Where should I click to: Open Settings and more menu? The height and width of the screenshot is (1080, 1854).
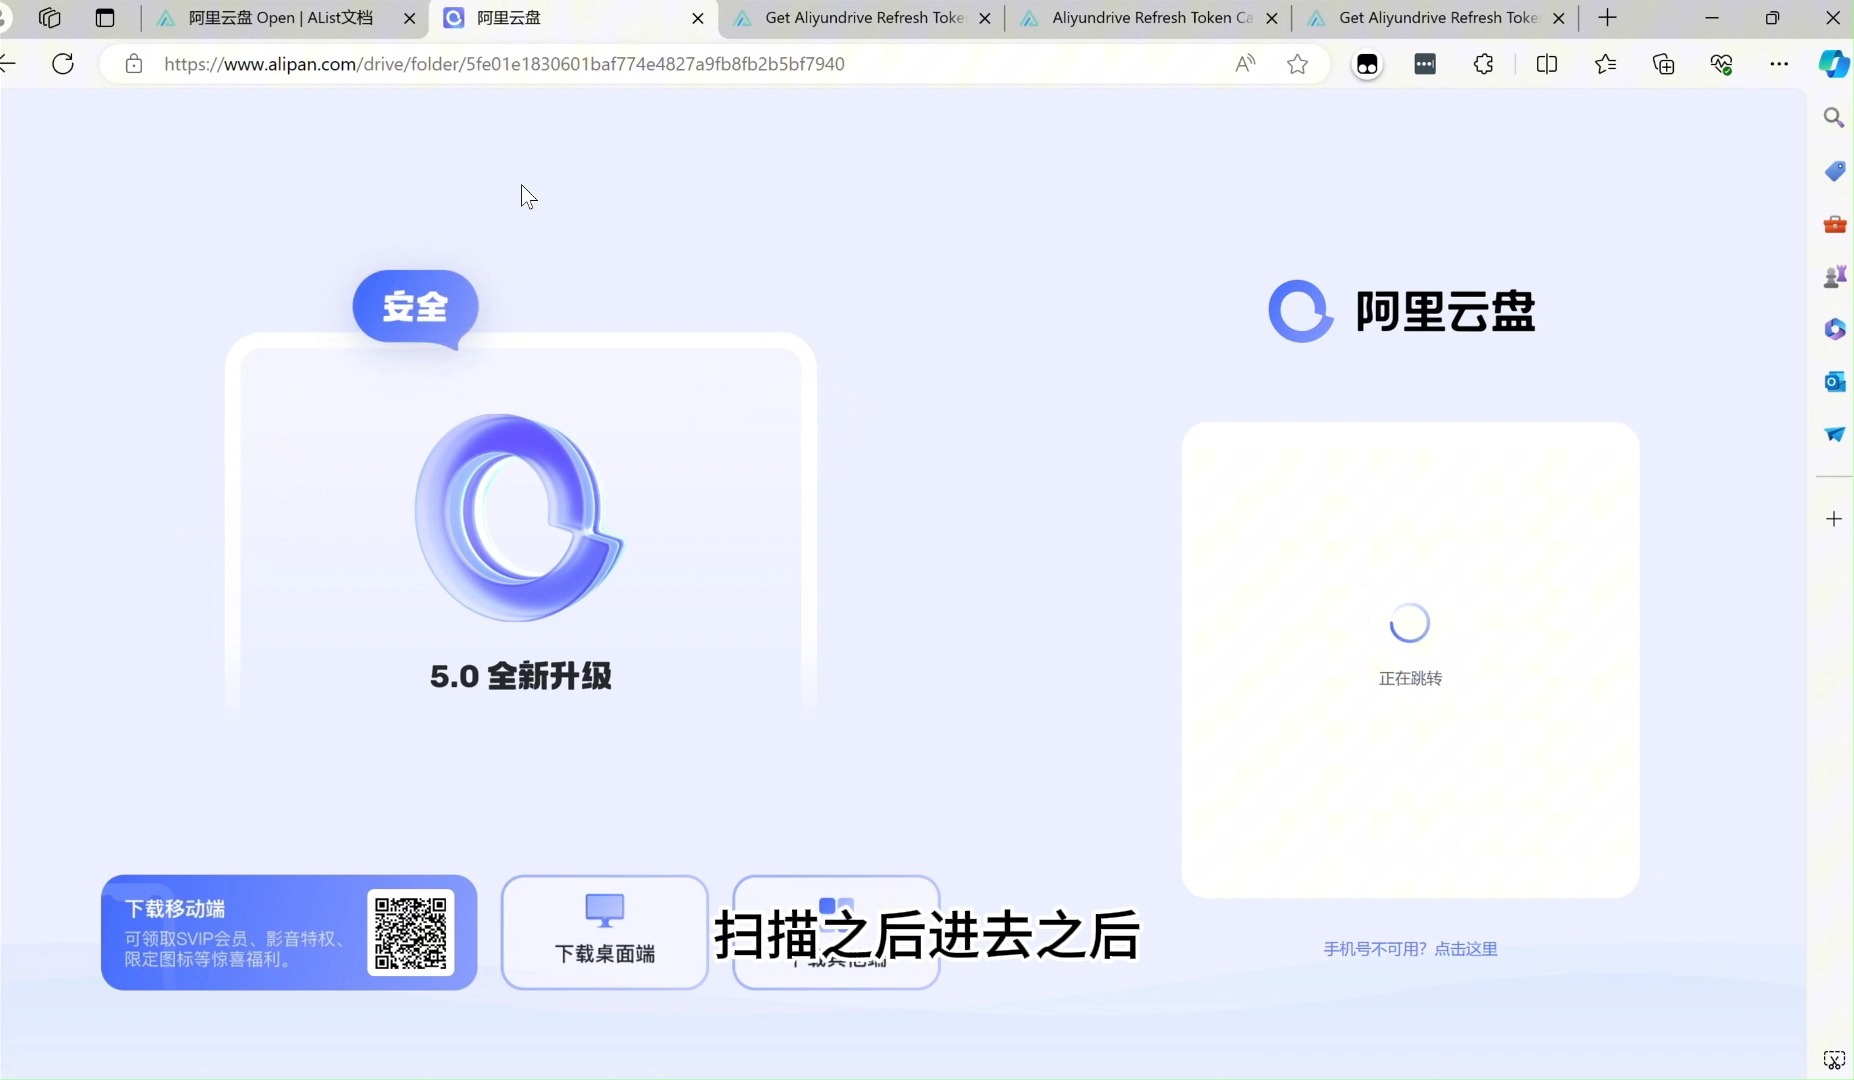click(x=1779, y=64)
